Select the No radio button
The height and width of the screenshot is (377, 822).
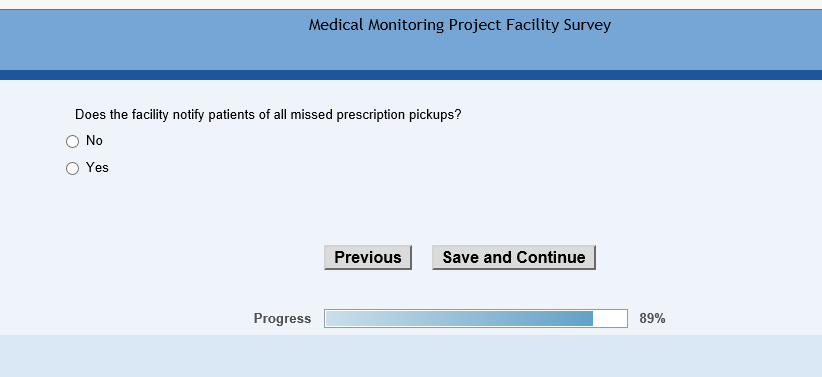[x=72, y=142]
